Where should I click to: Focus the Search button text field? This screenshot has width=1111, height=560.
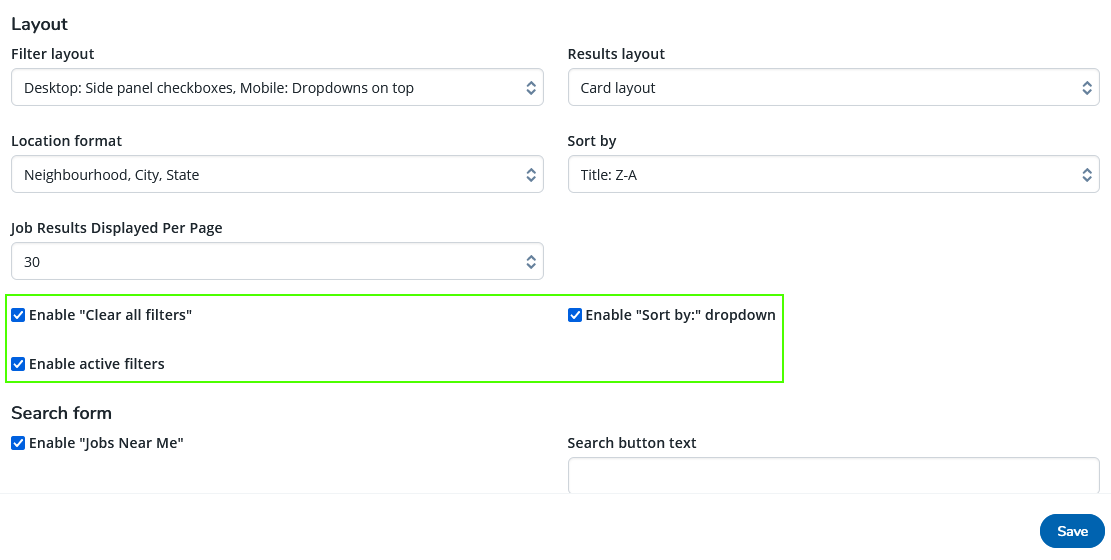833,476
